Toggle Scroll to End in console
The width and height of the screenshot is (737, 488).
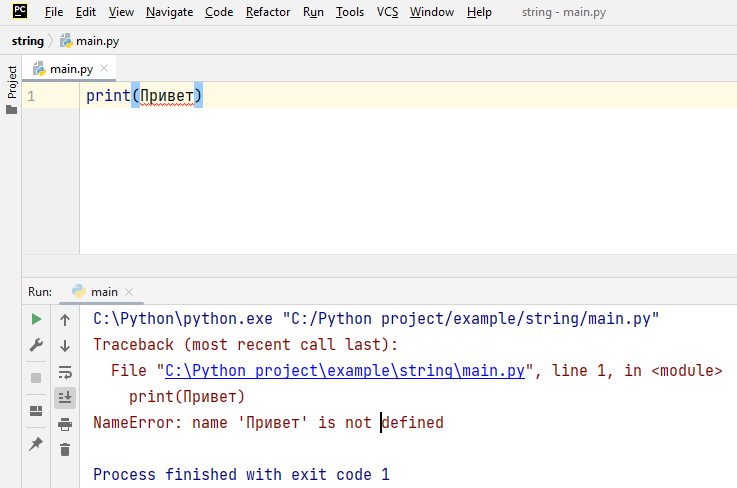pos(65,398)
